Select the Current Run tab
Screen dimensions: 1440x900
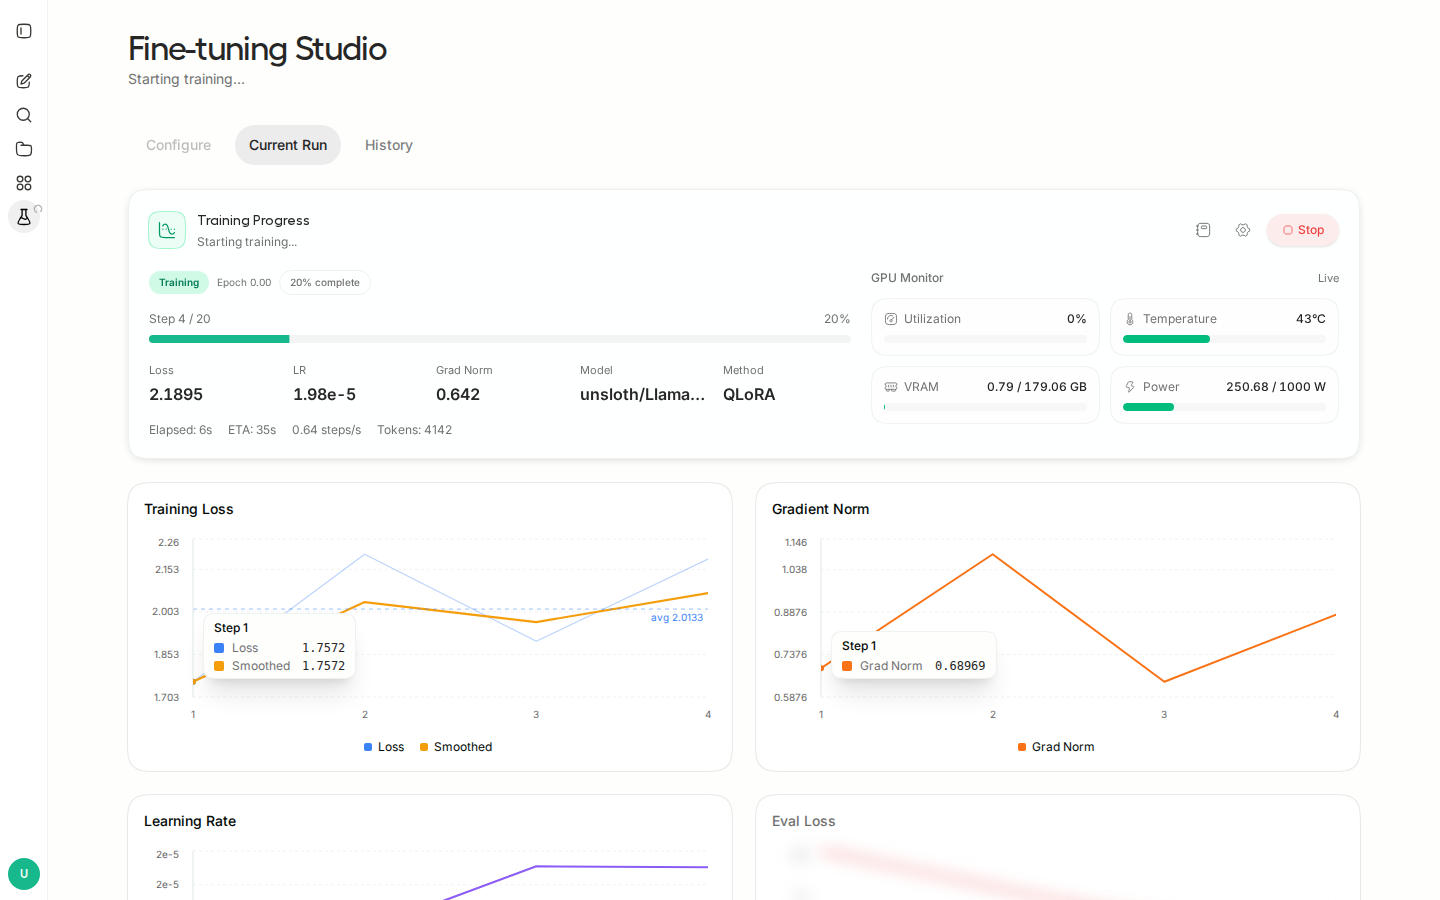click(x=288, y=145)
